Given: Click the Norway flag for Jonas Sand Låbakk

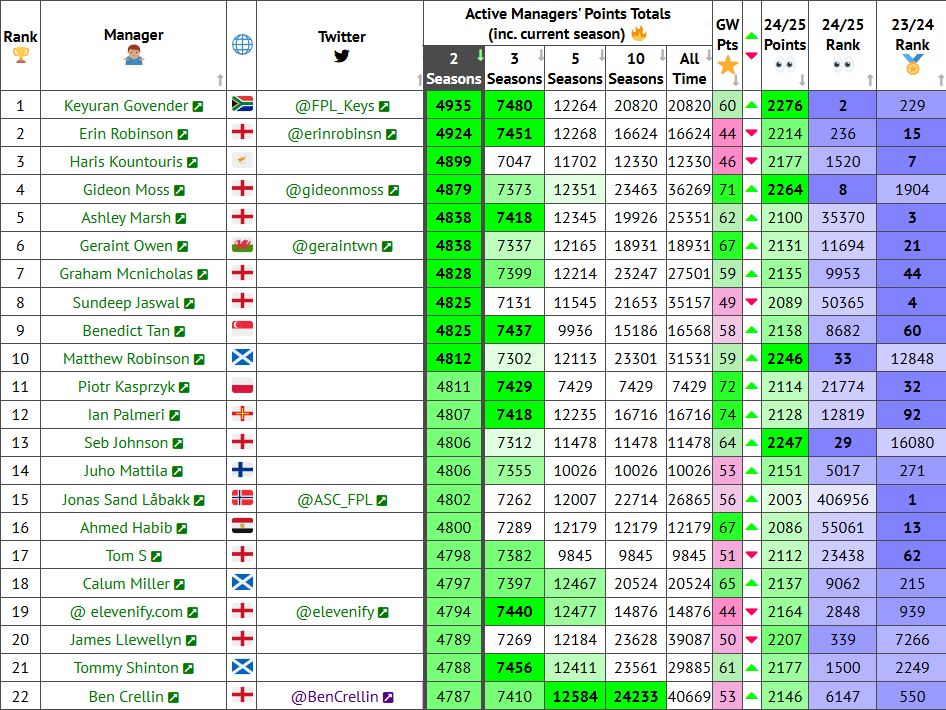Looking at the screenshot, I should pos(242,498).
